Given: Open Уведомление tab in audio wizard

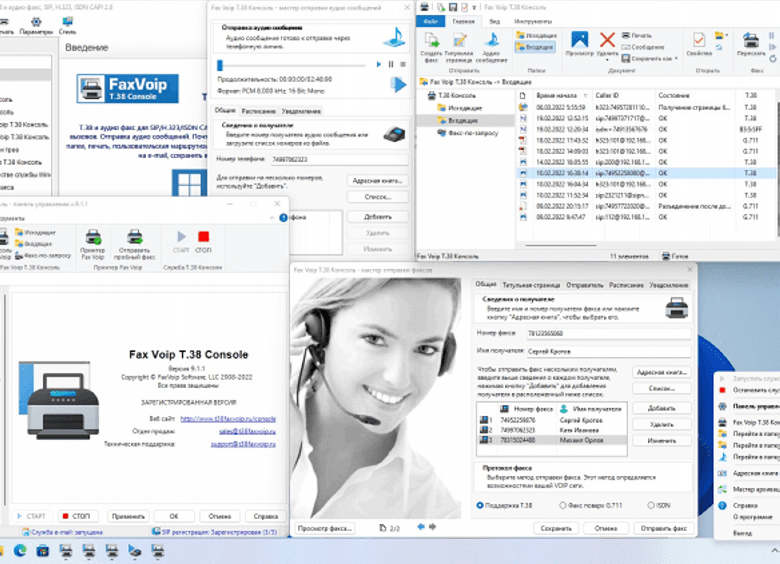Looking at the screenshot, I should click(x=301, y=111).
